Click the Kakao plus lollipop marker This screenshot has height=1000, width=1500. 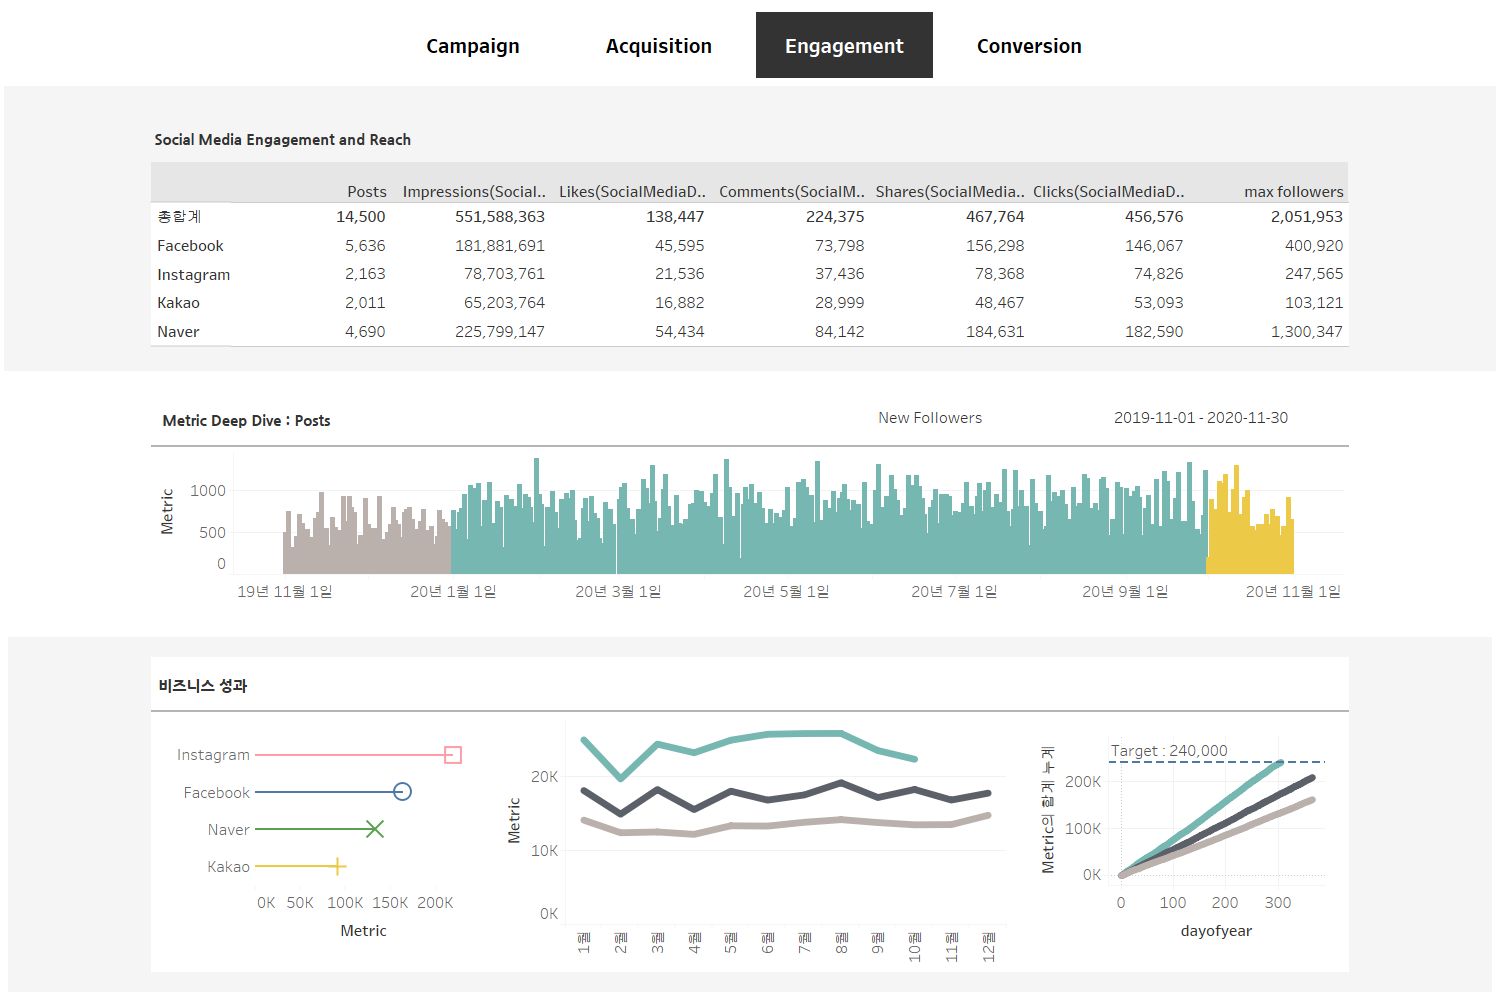coord(338,866)
